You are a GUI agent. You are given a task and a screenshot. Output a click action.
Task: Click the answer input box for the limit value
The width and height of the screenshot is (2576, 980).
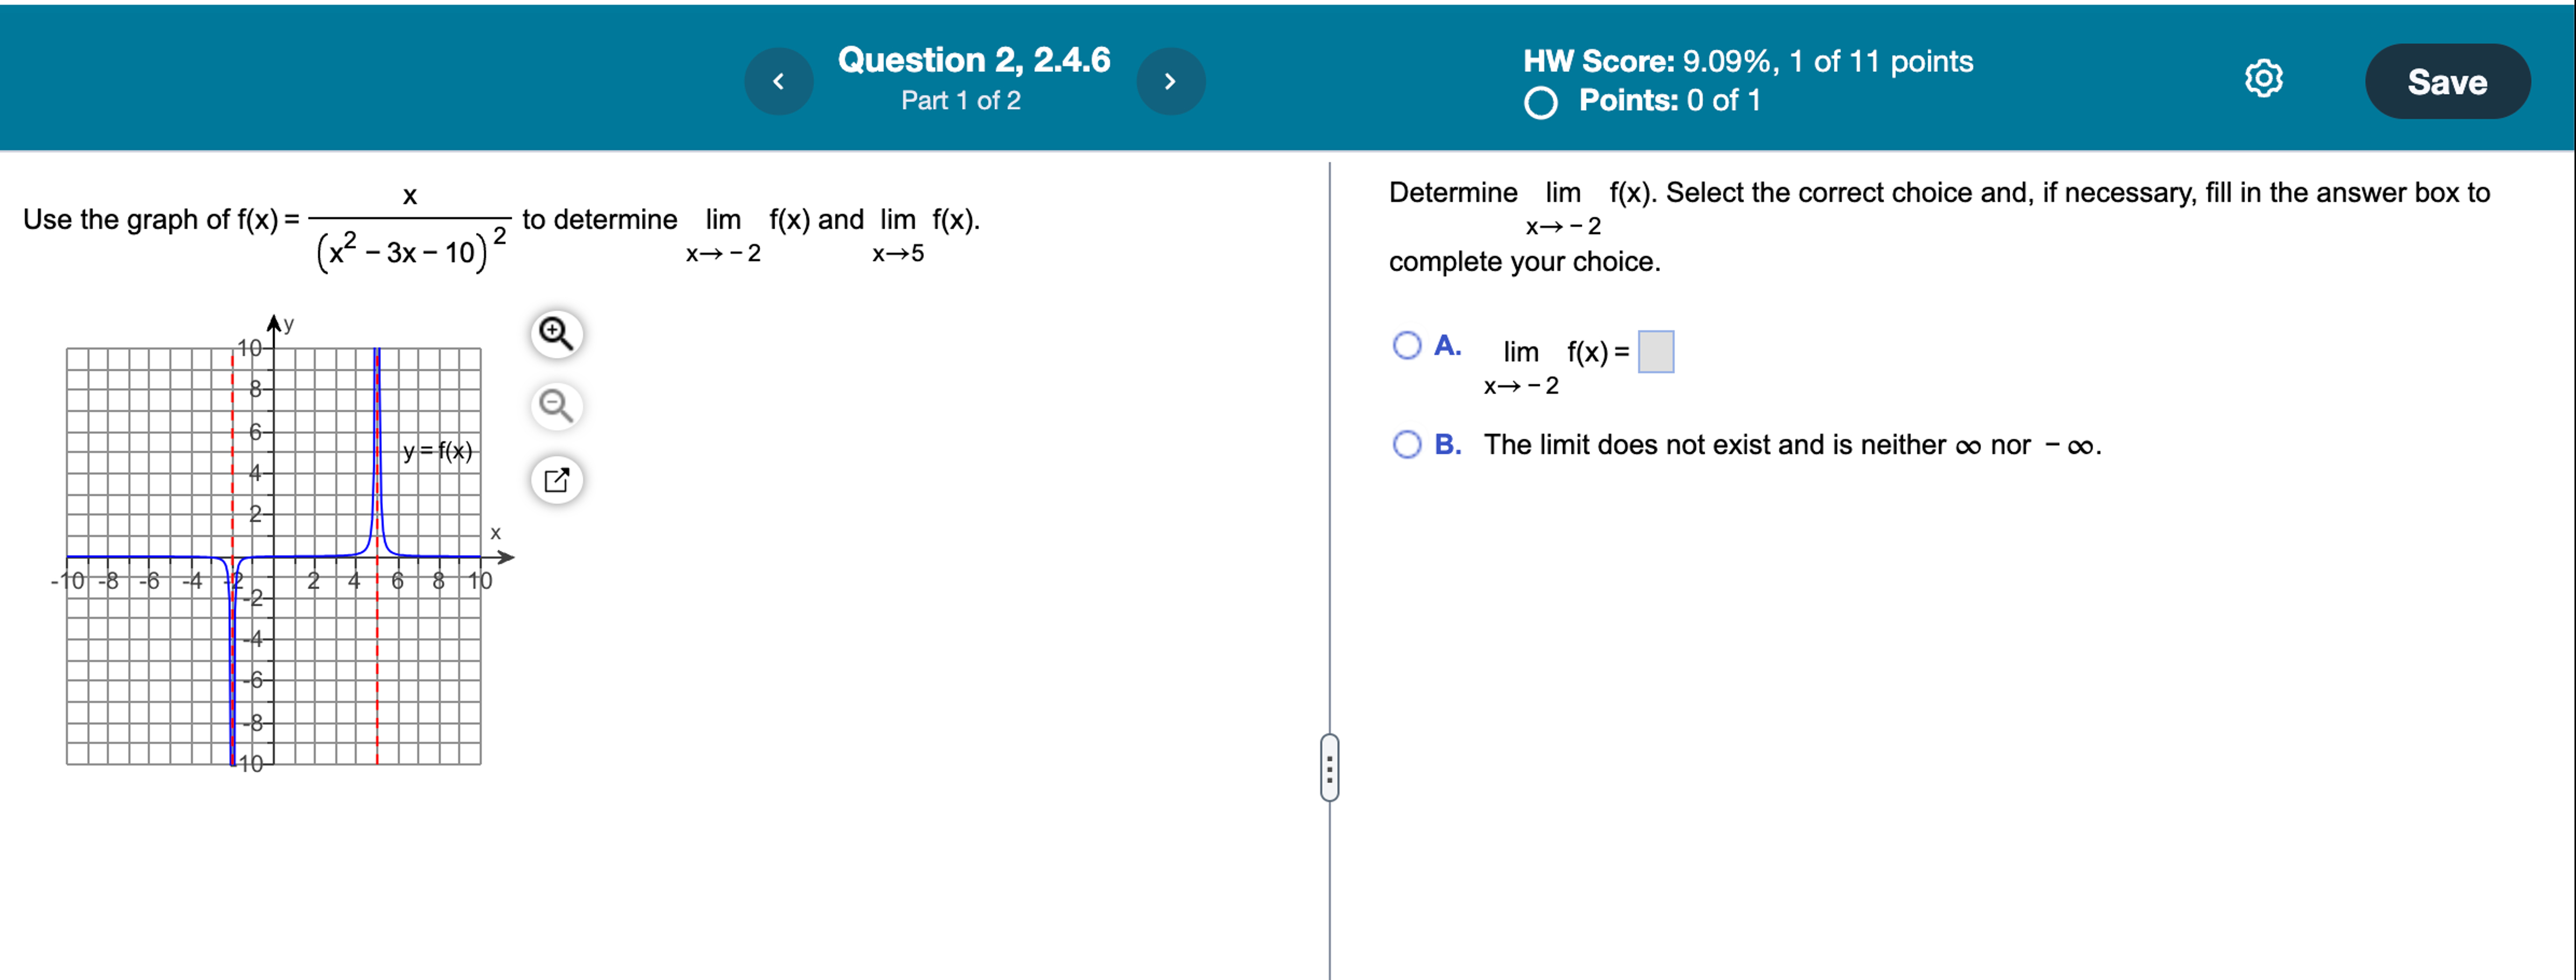click(1657, 352)
